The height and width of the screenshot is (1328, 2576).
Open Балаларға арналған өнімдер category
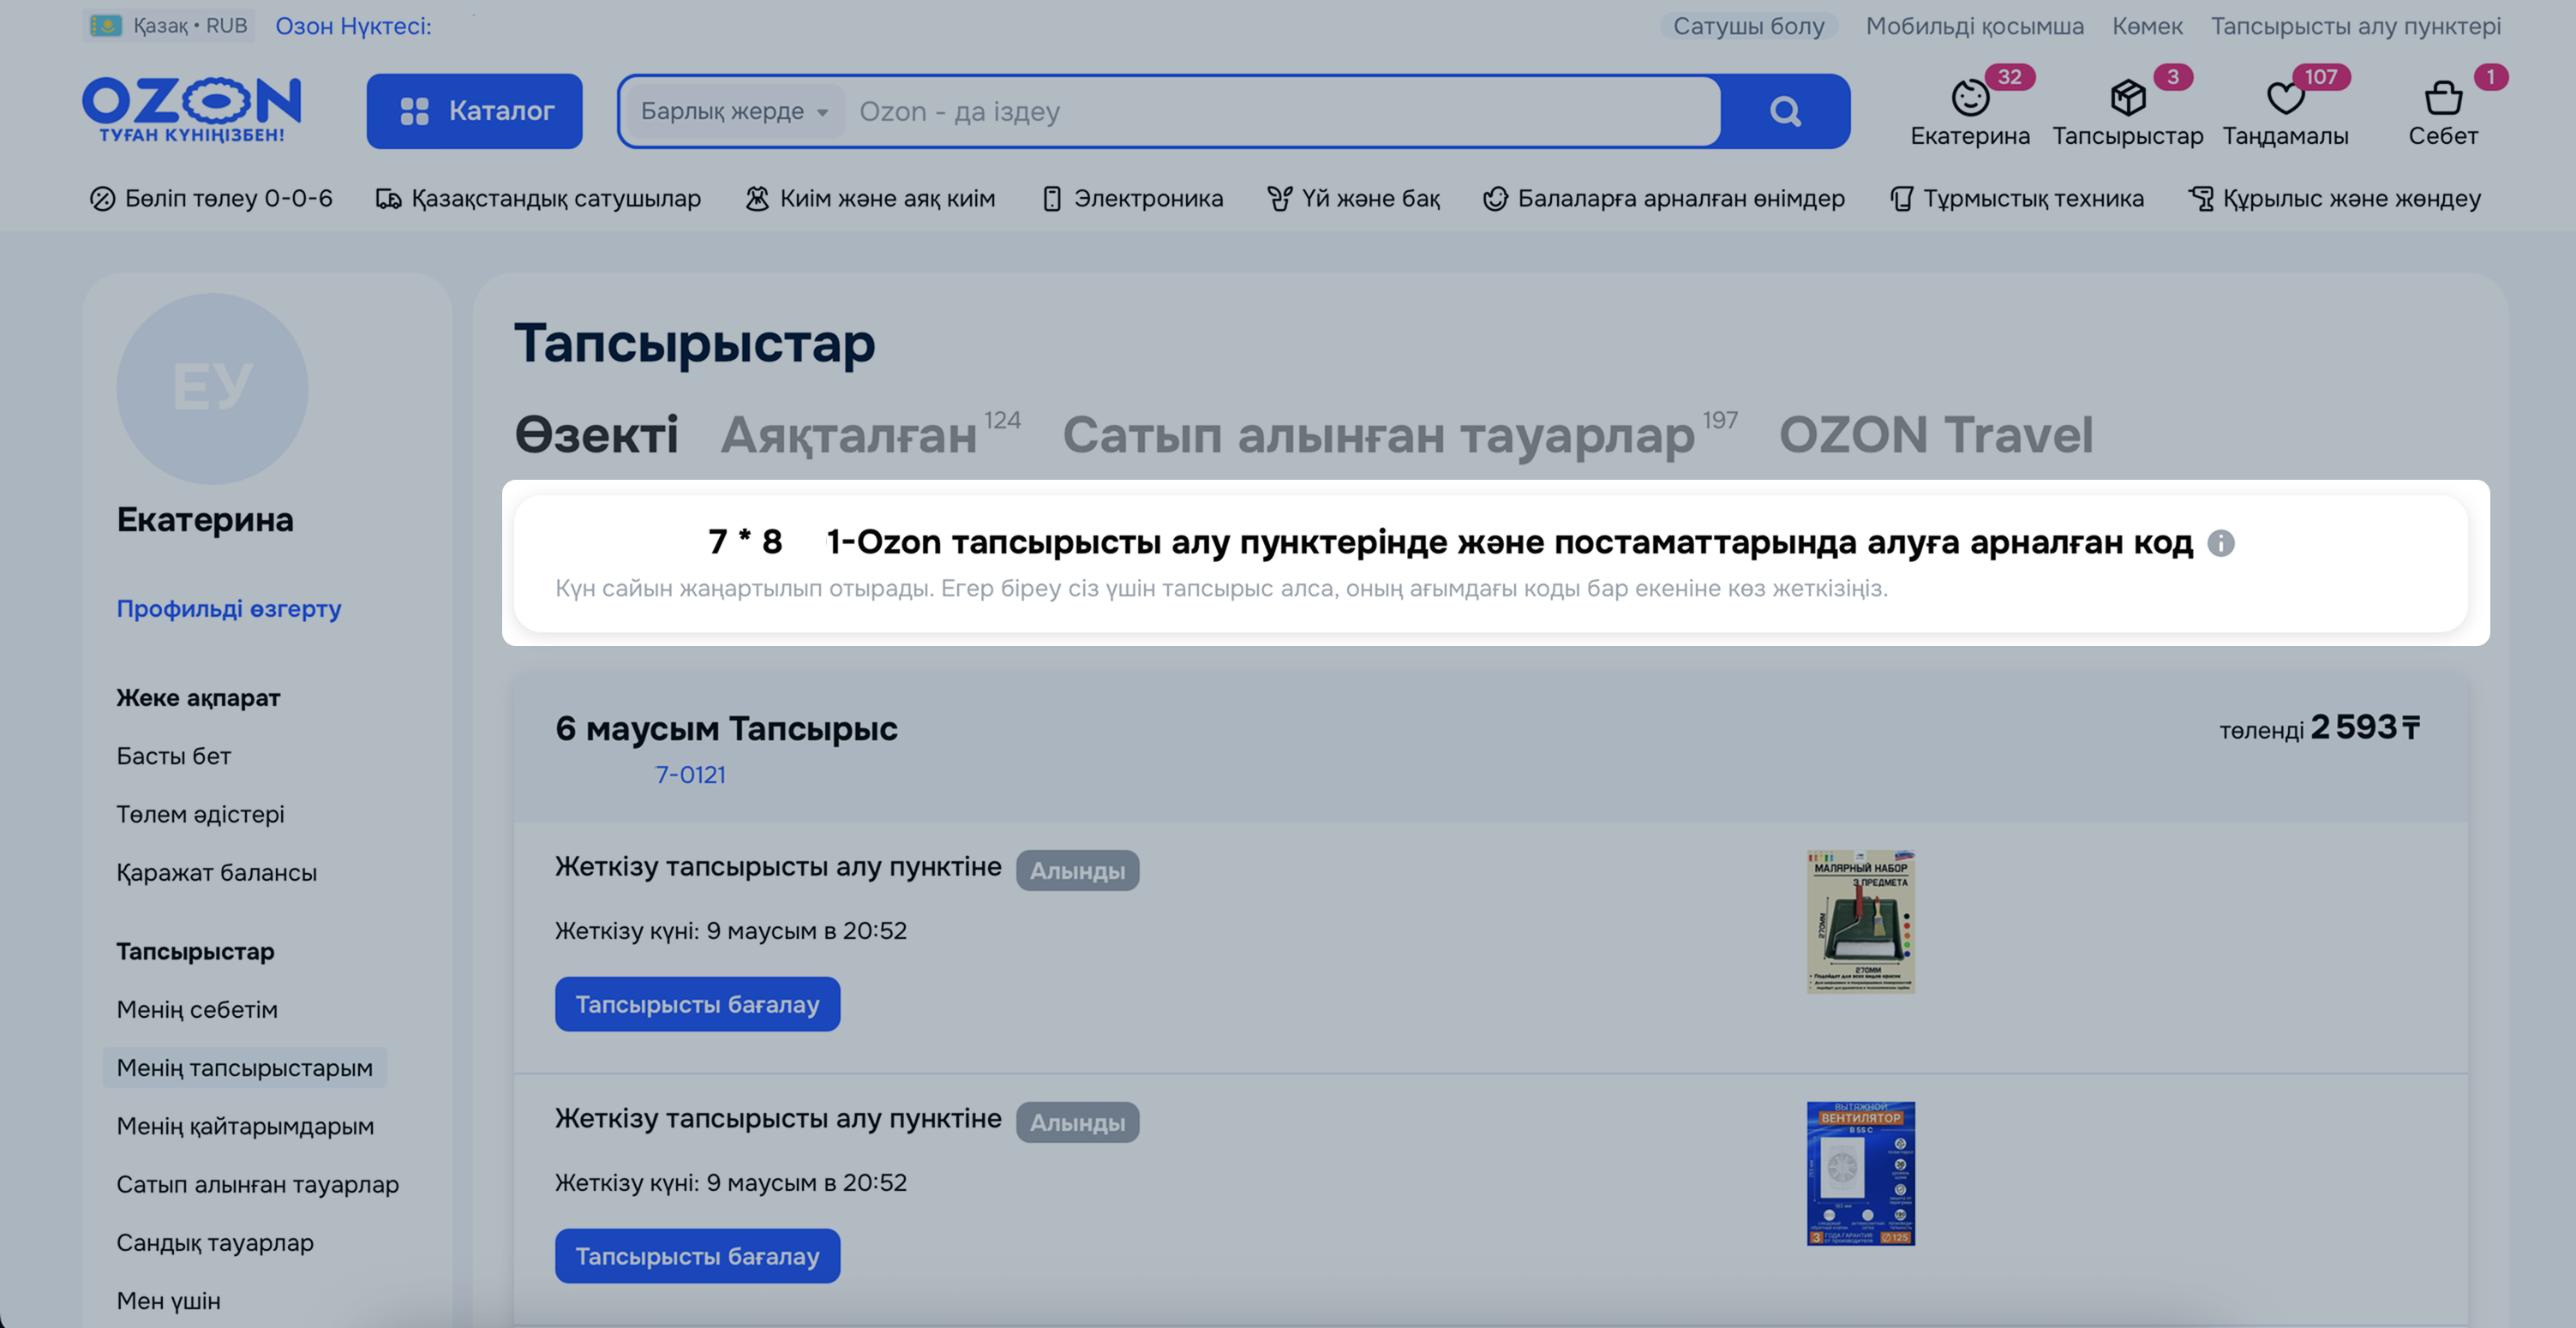1664,198
